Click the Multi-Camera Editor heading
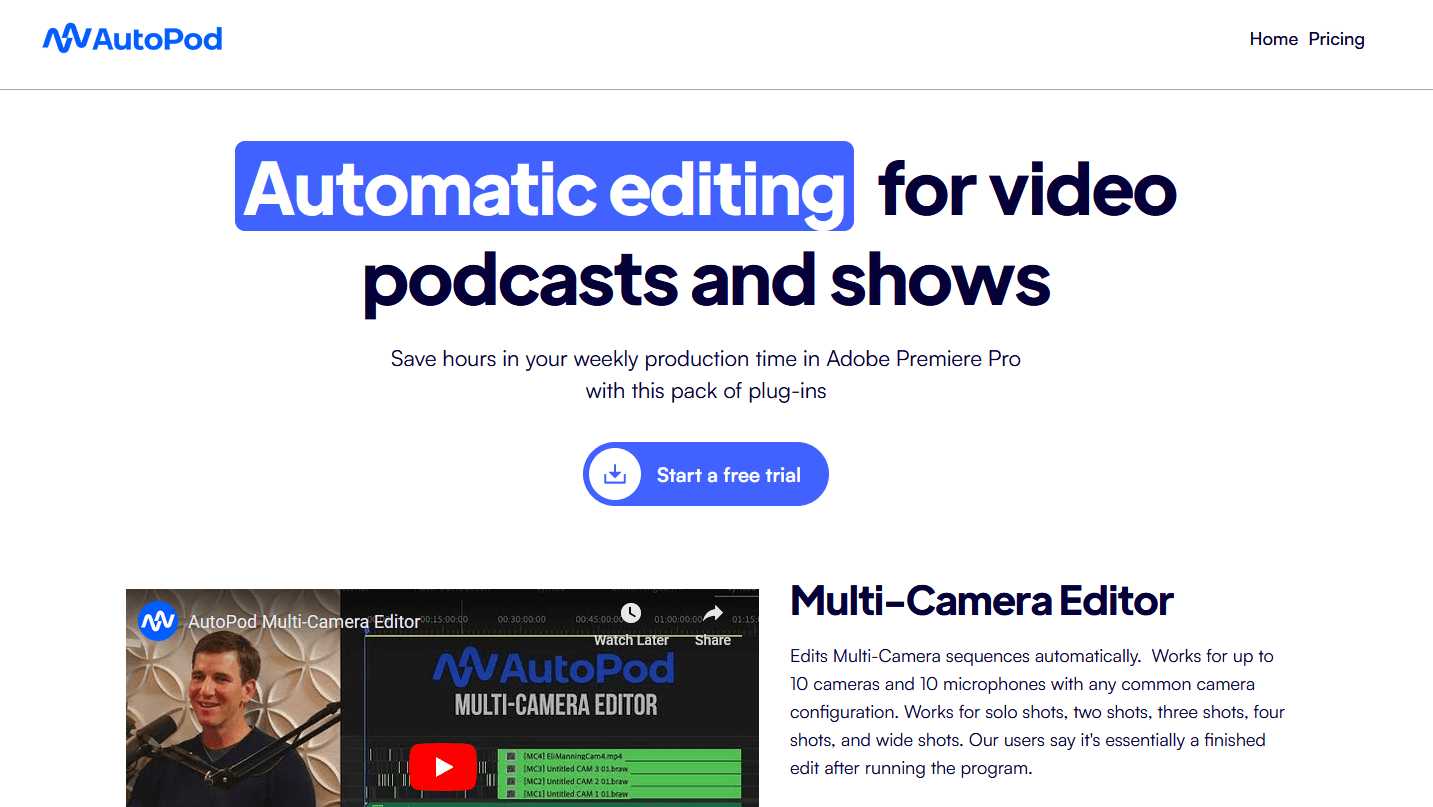The width and height of the screenshot is (1433, 807). point(982,601)
